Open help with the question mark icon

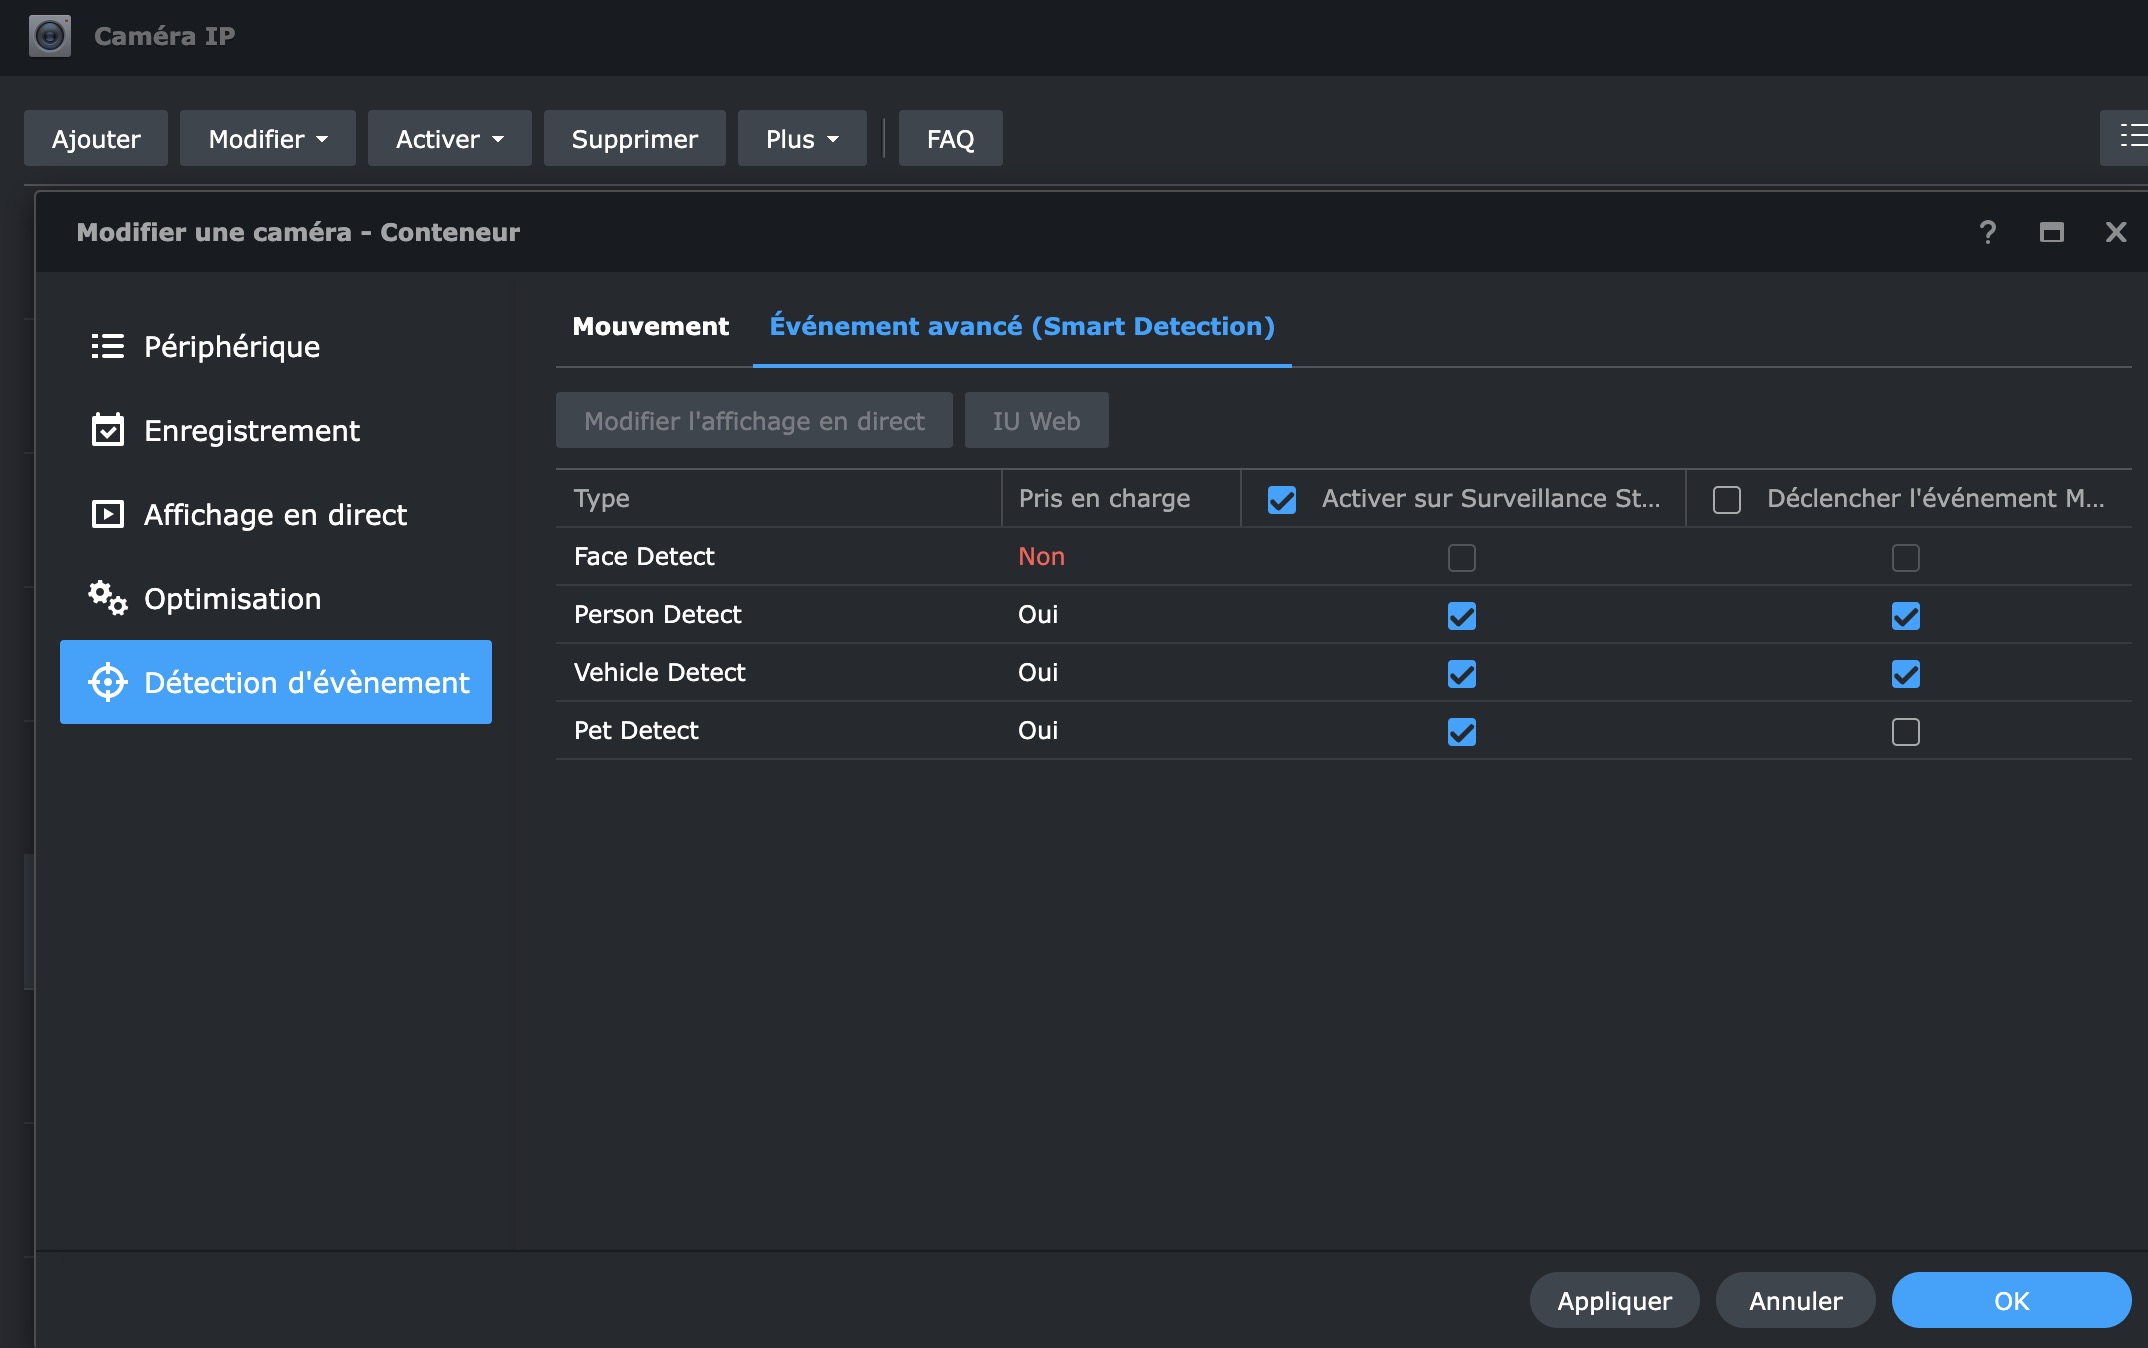(1987, 232)
